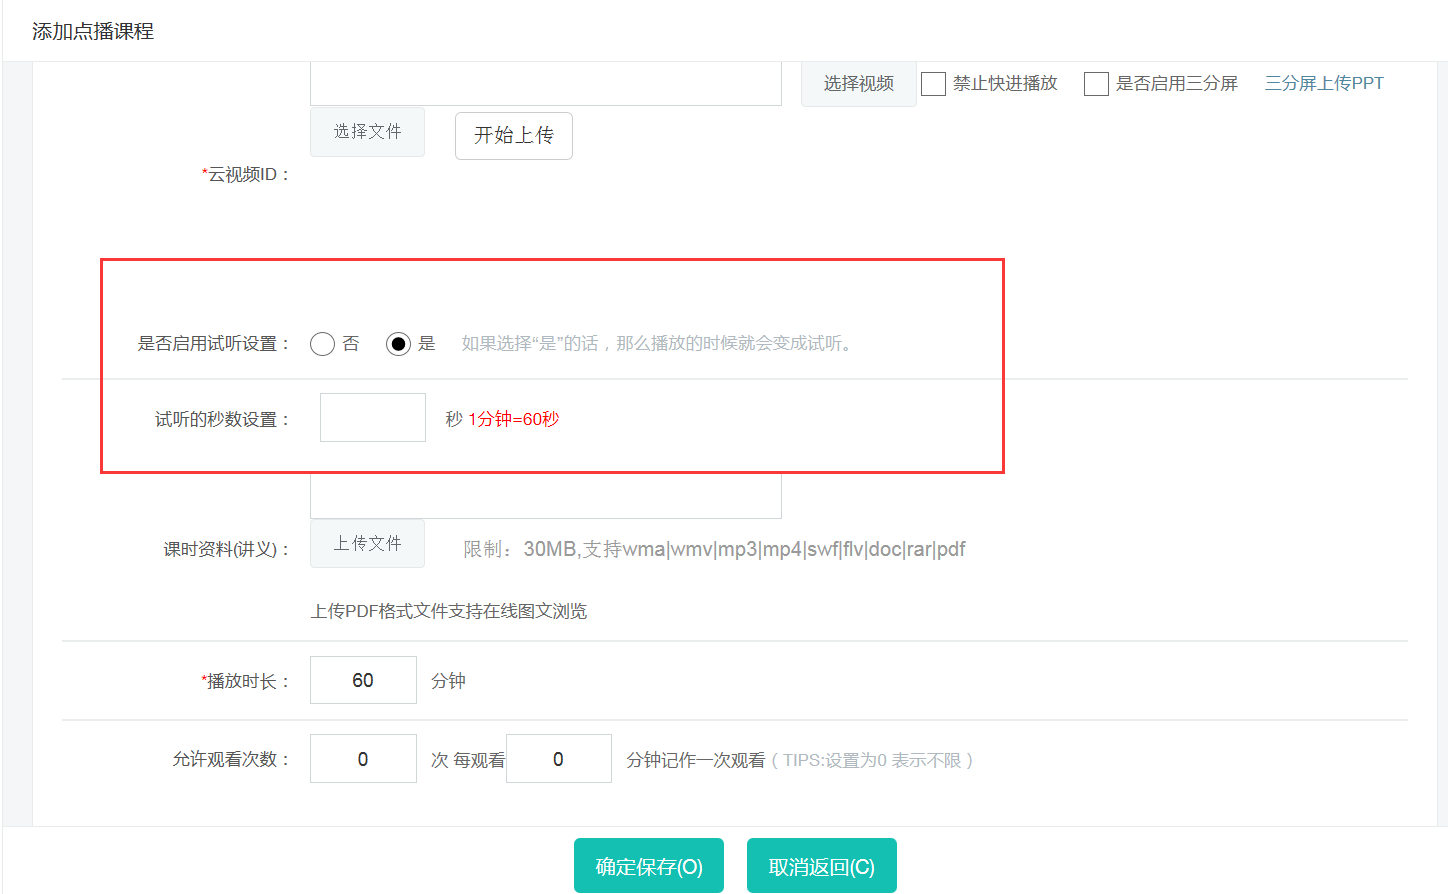Click 开始上传 to start uploading
The height and width of the screenshot is (894, 1448).
click(513, 136)
